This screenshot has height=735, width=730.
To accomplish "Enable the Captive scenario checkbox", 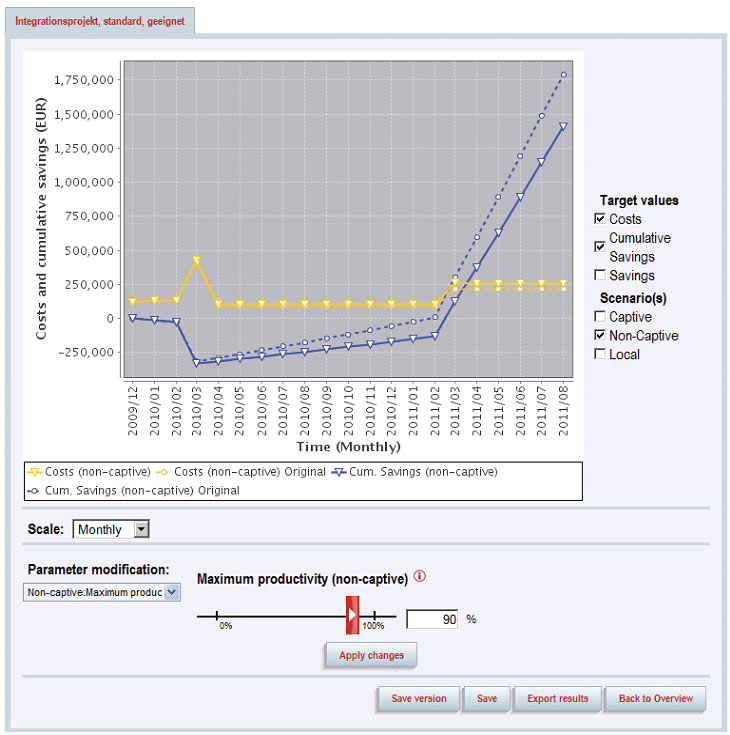I will [600, 317].
